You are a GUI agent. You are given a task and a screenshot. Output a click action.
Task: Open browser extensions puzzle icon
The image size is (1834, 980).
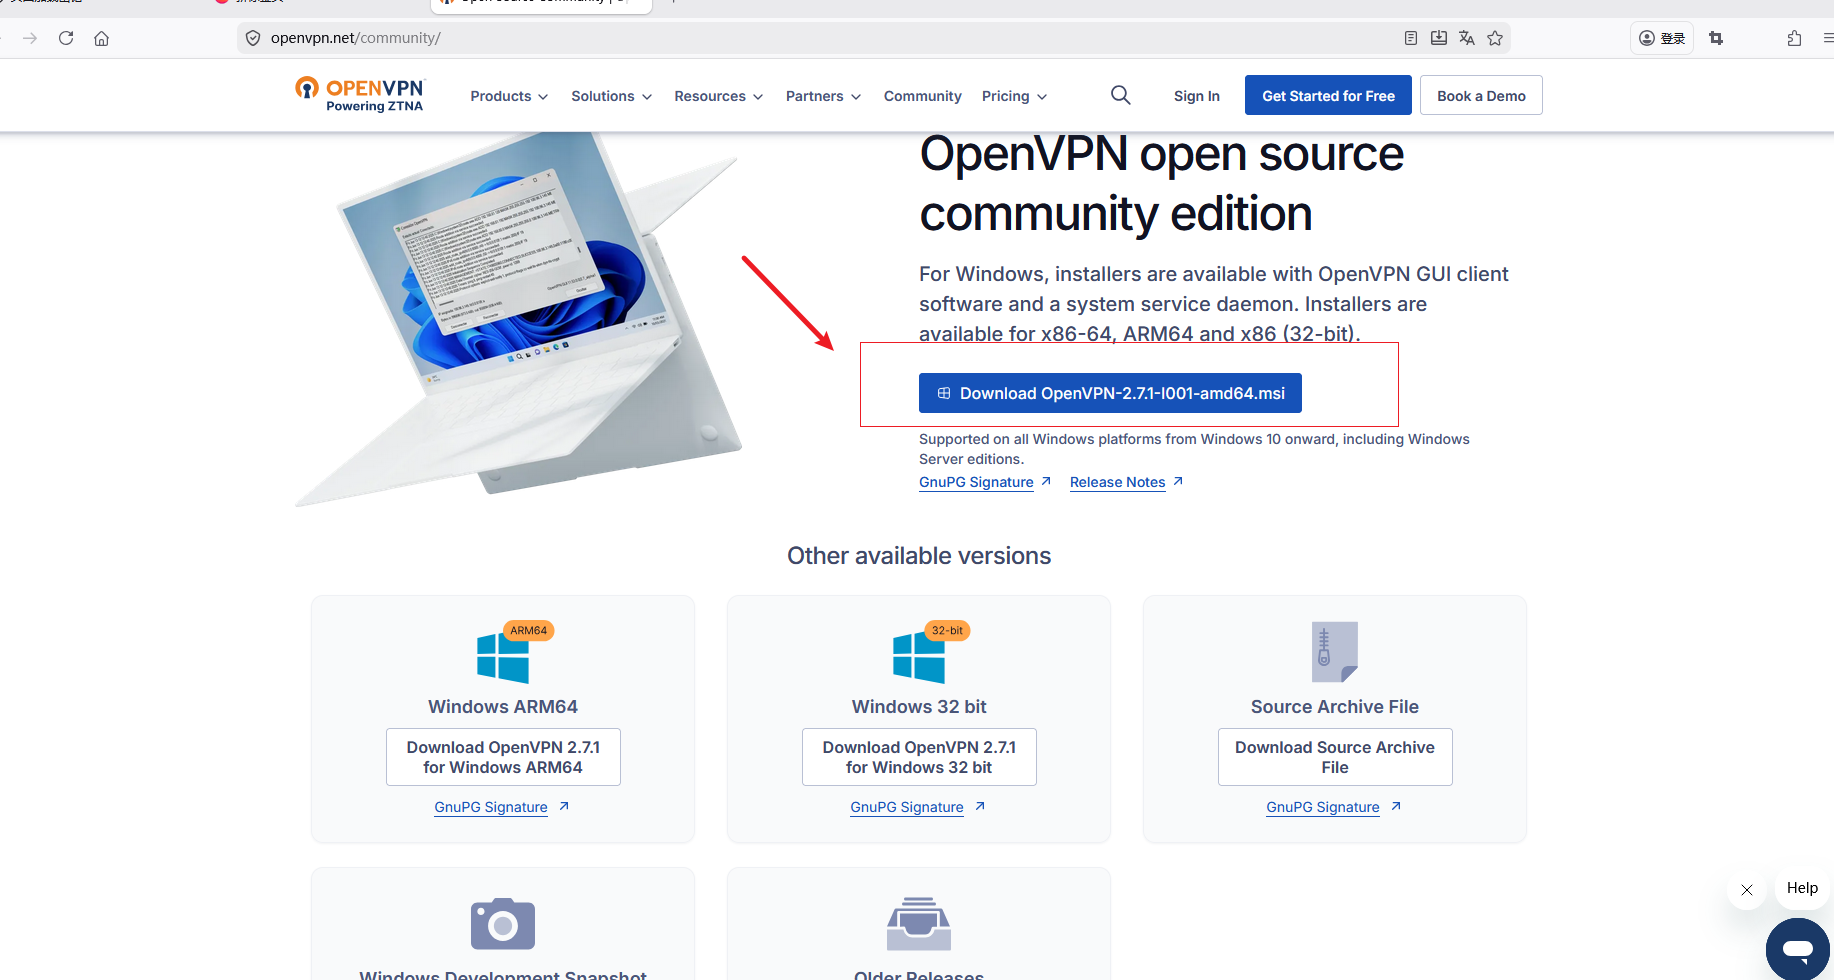click(1794, 38)
